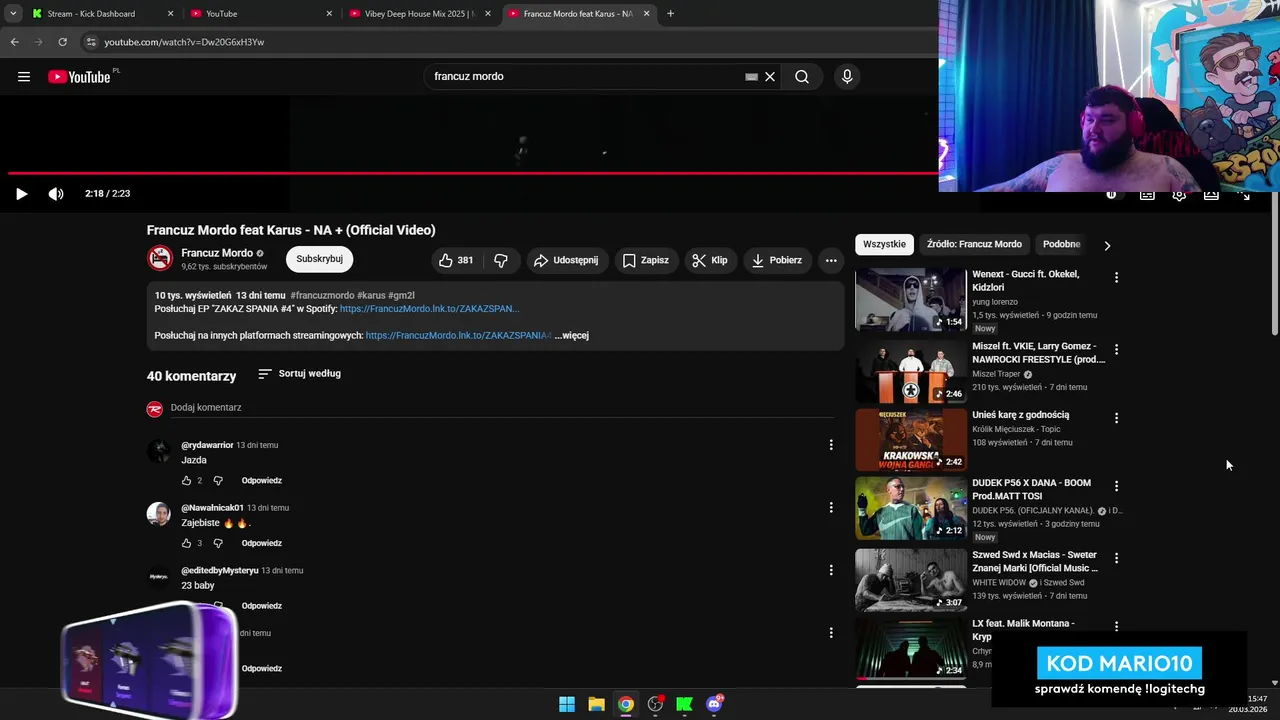This screenshot has height=720, width=1280.
Task: Start voice search with microphone icon
Action: [847, 77]
